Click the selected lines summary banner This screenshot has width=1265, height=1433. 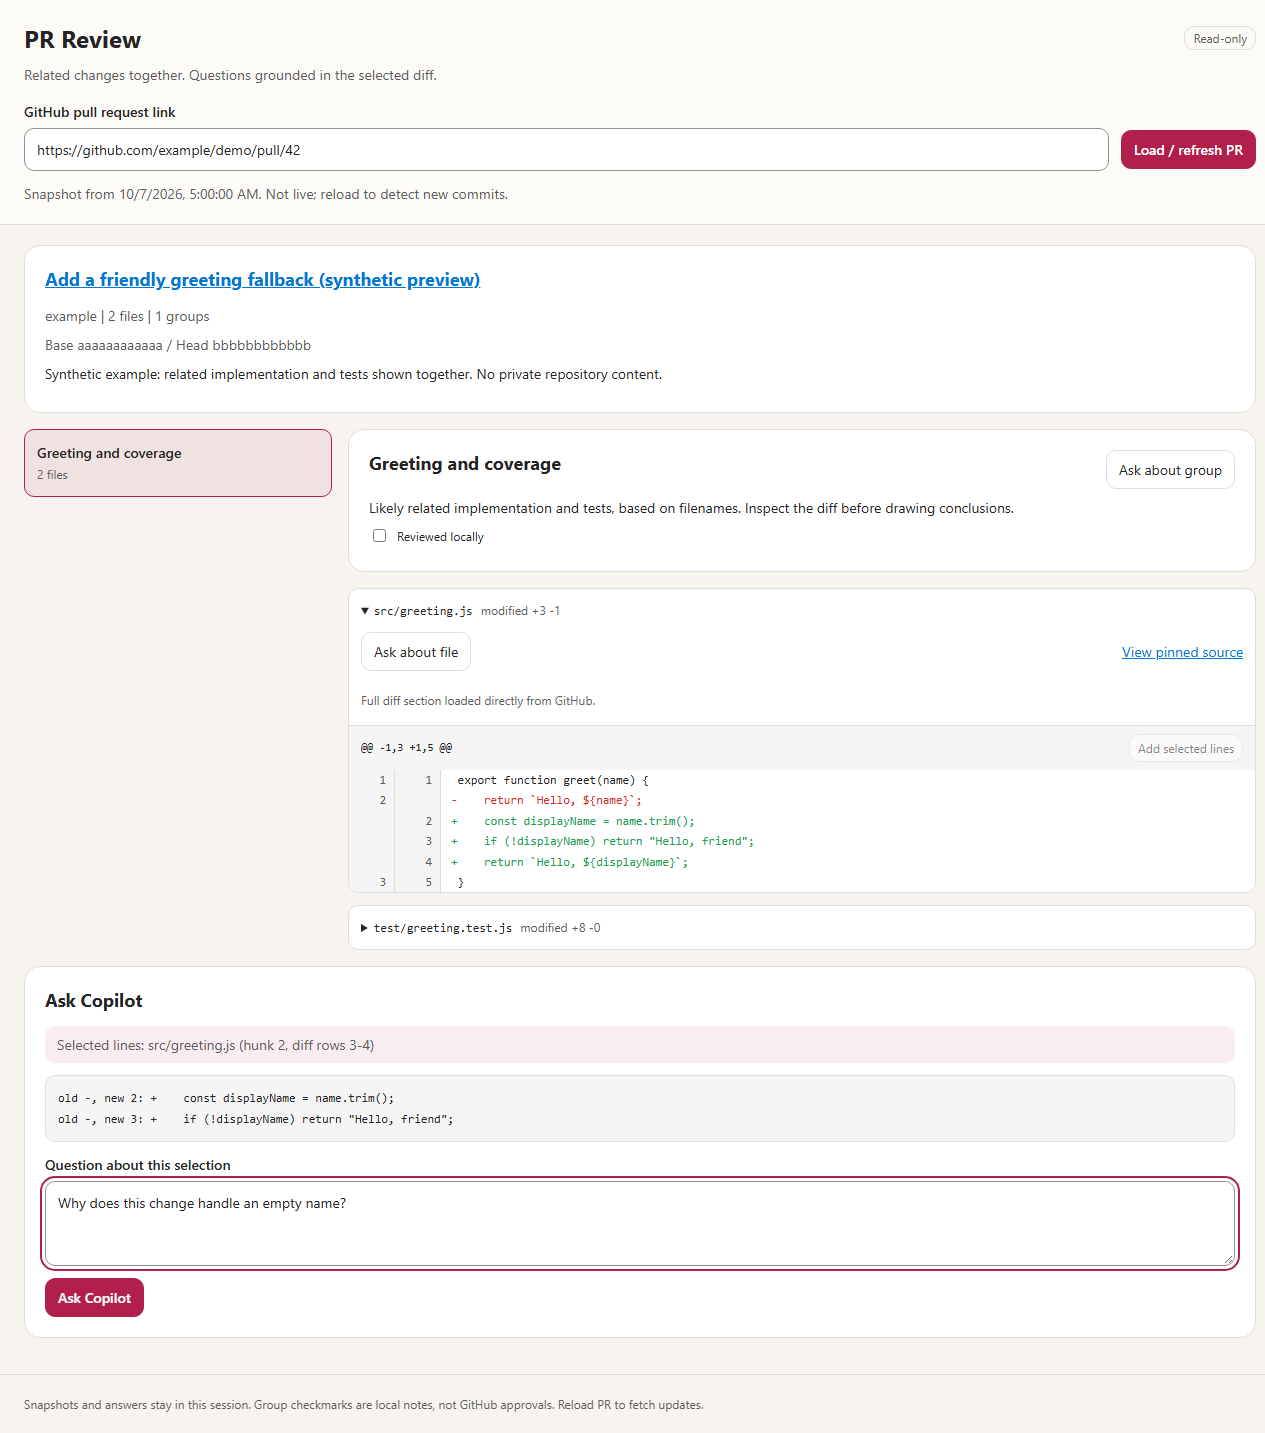(640, 1045)
